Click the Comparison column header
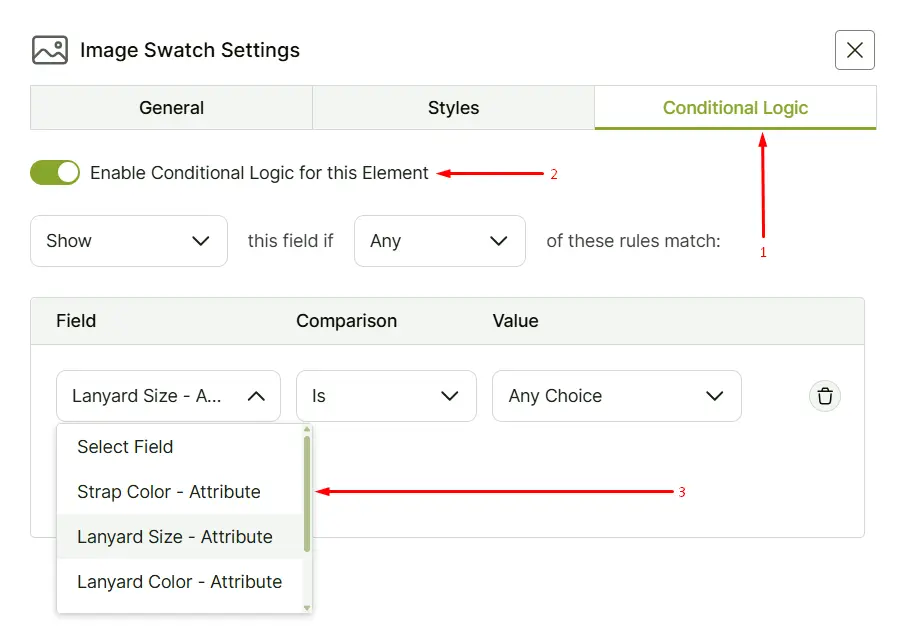This screenshot has width=903, height=644. pos(346,321)
